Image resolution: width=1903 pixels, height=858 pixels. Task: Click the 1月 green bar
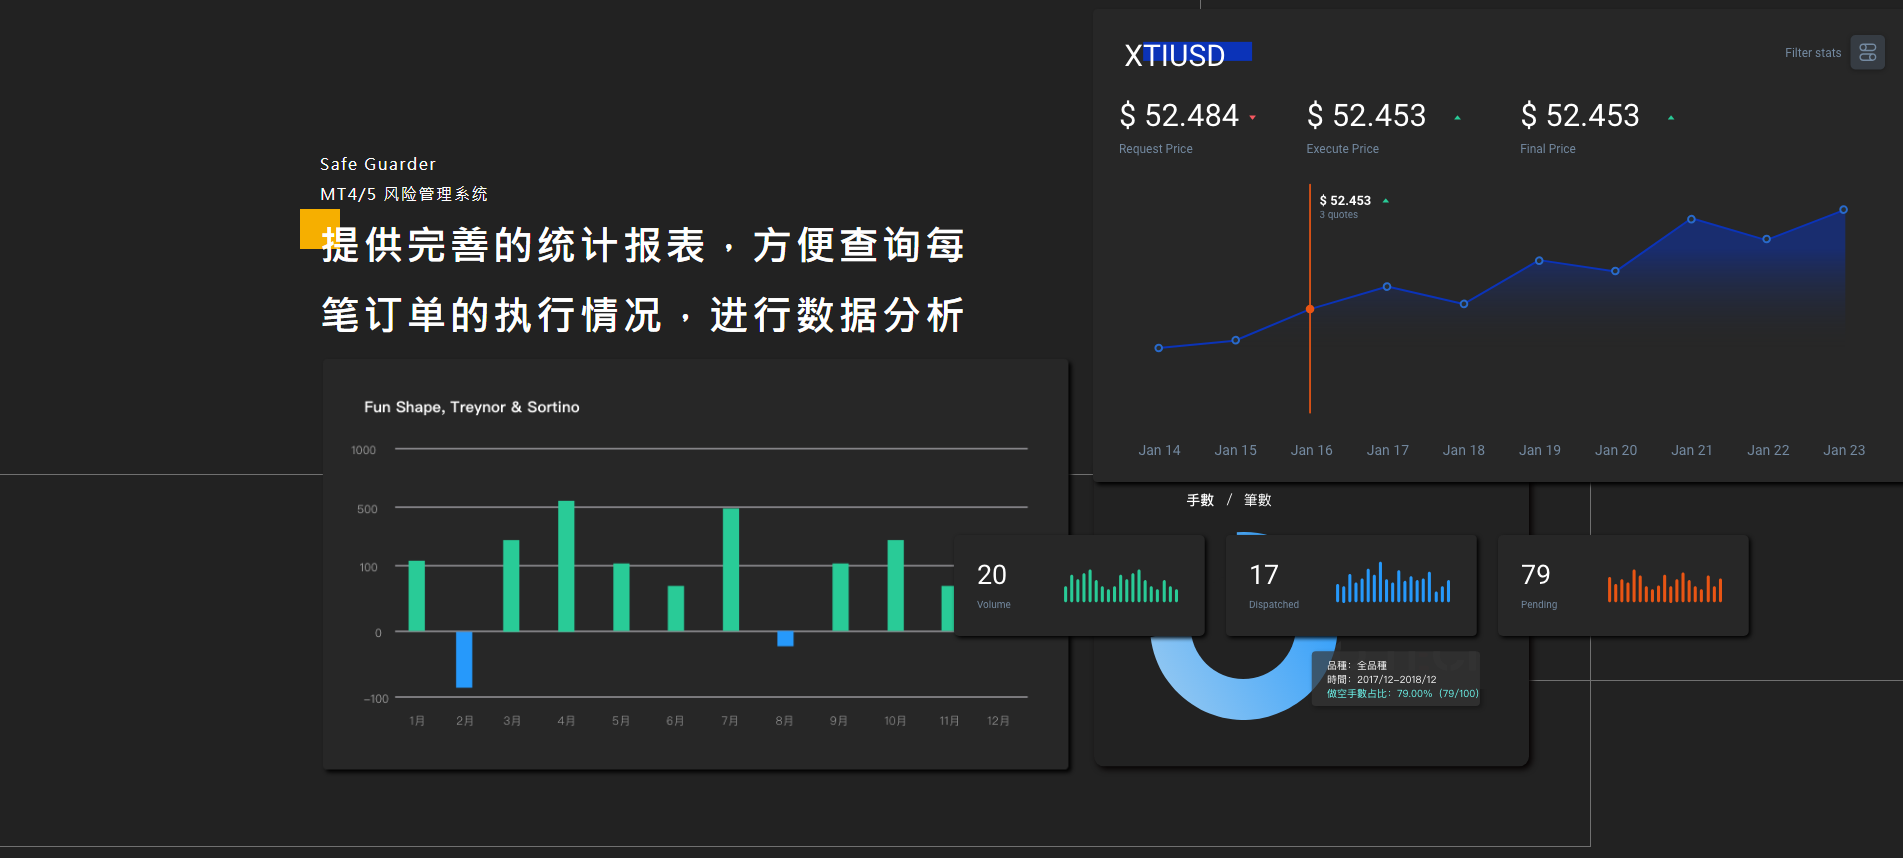pyautogui.click(x=417, y=596)
